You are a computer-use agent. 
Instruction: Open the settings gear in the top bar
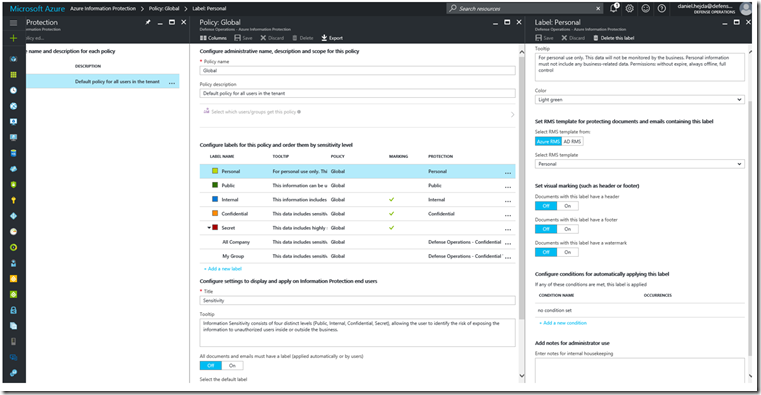point(629,8)
